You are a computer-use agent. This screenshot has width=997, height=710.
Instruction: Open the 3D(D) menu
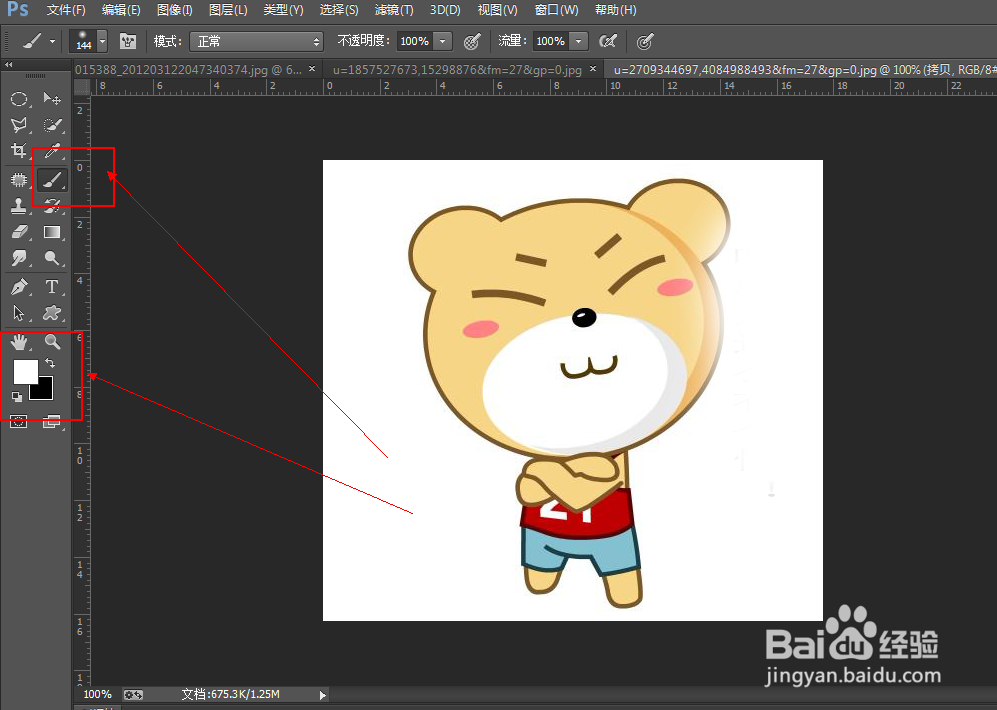point(444,10)
